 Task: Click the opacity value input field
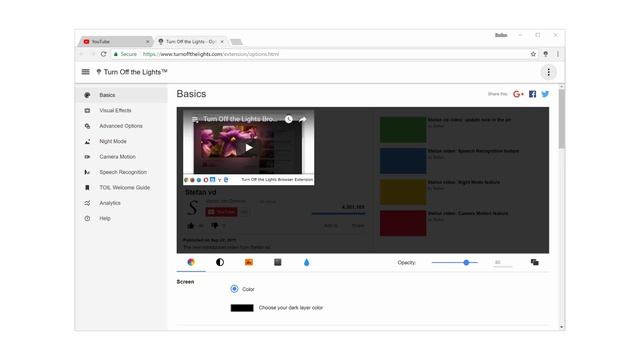502,262
